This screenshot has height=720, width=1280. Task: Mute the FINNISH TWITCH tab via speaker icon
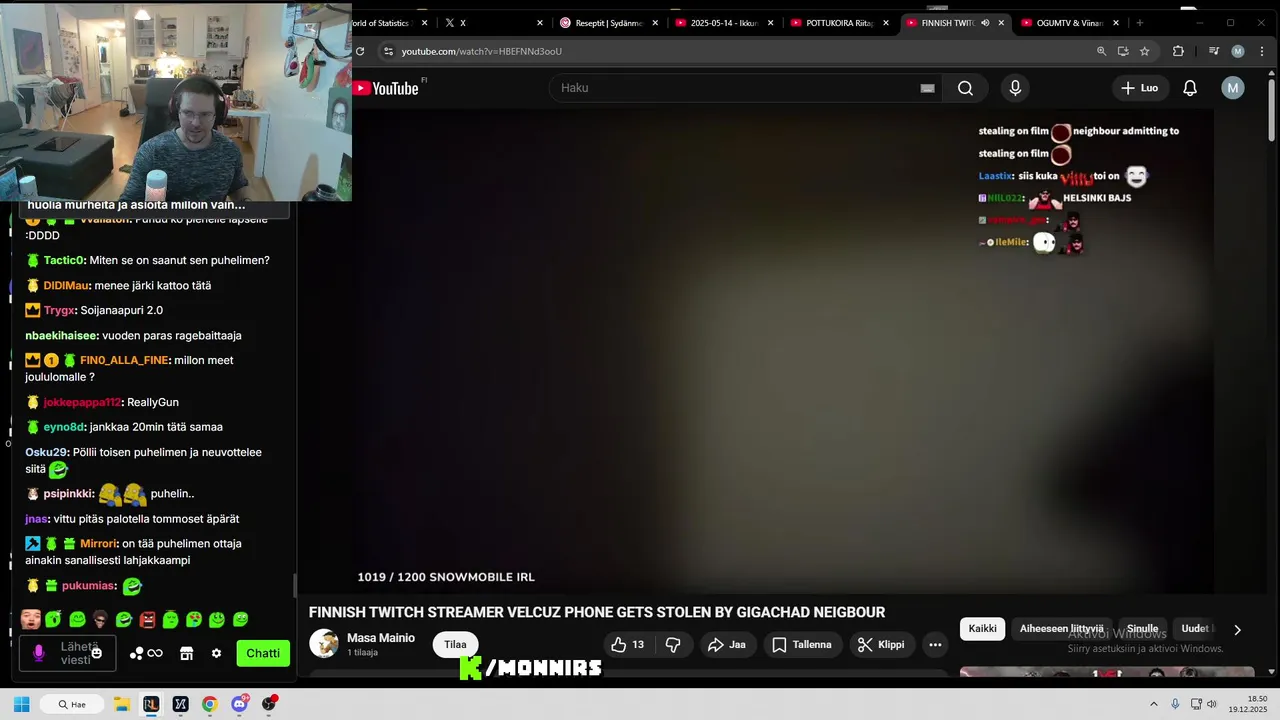(985, 23)
